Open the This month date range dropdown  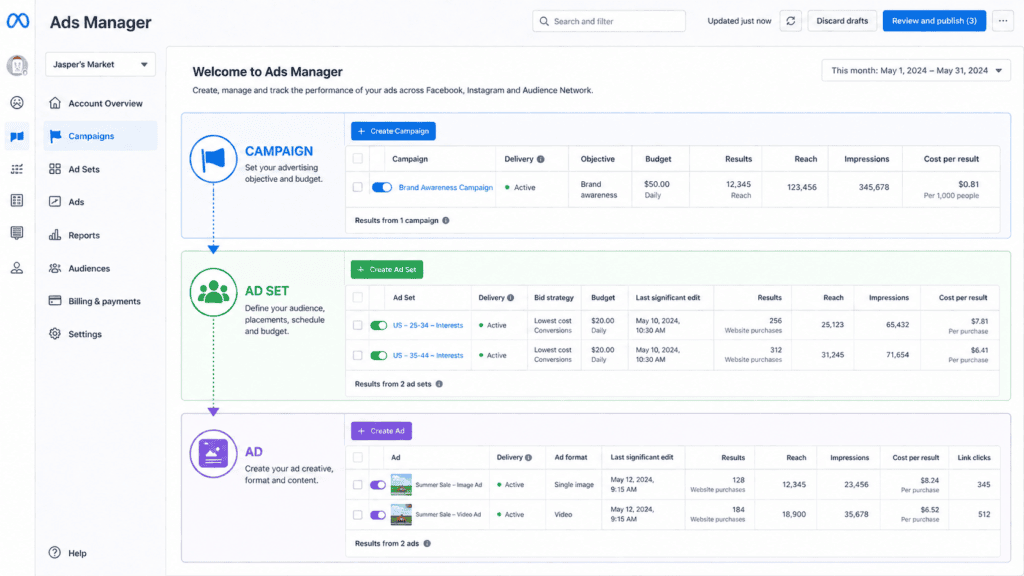coord(916,71)
